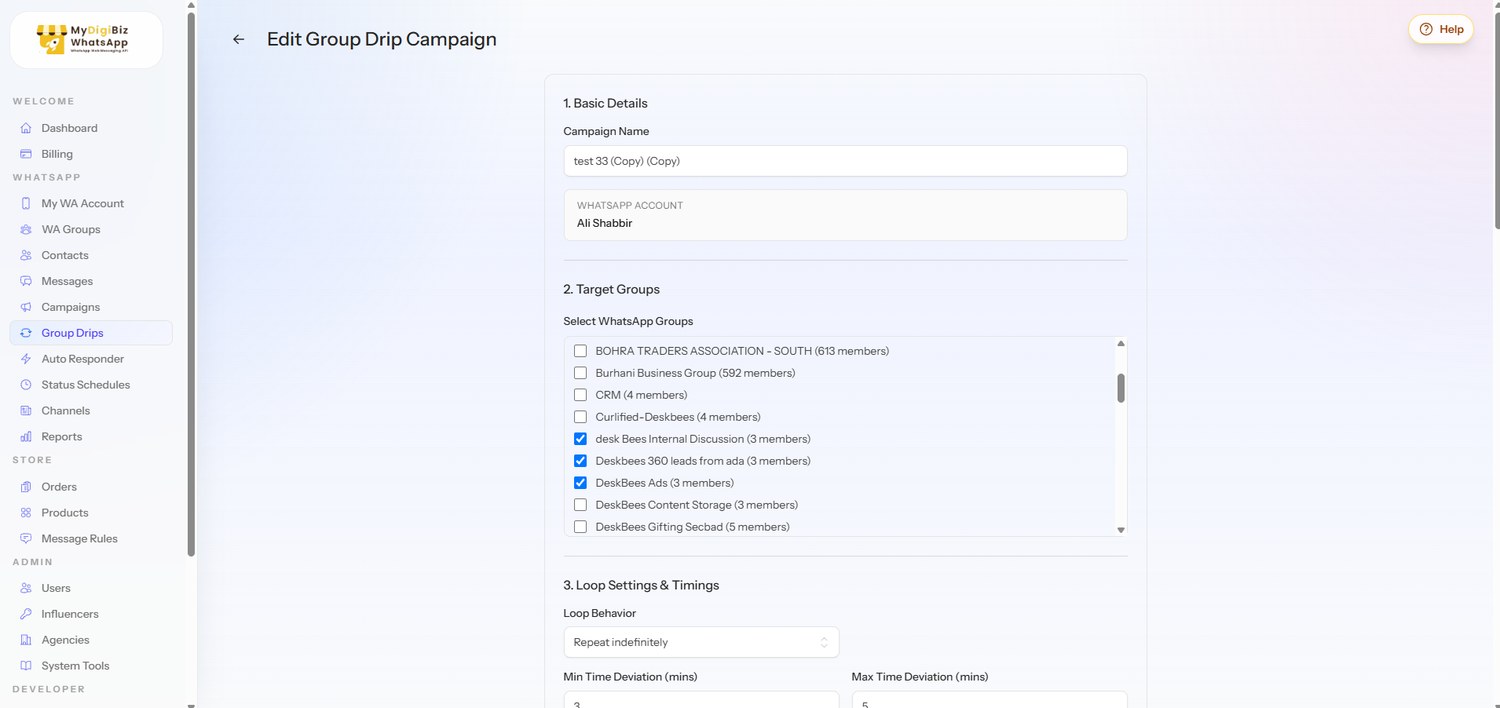The width and height of the screenshot is (1500, 708).
Task: Select Group Drips menu item
Action: point(91,333)
